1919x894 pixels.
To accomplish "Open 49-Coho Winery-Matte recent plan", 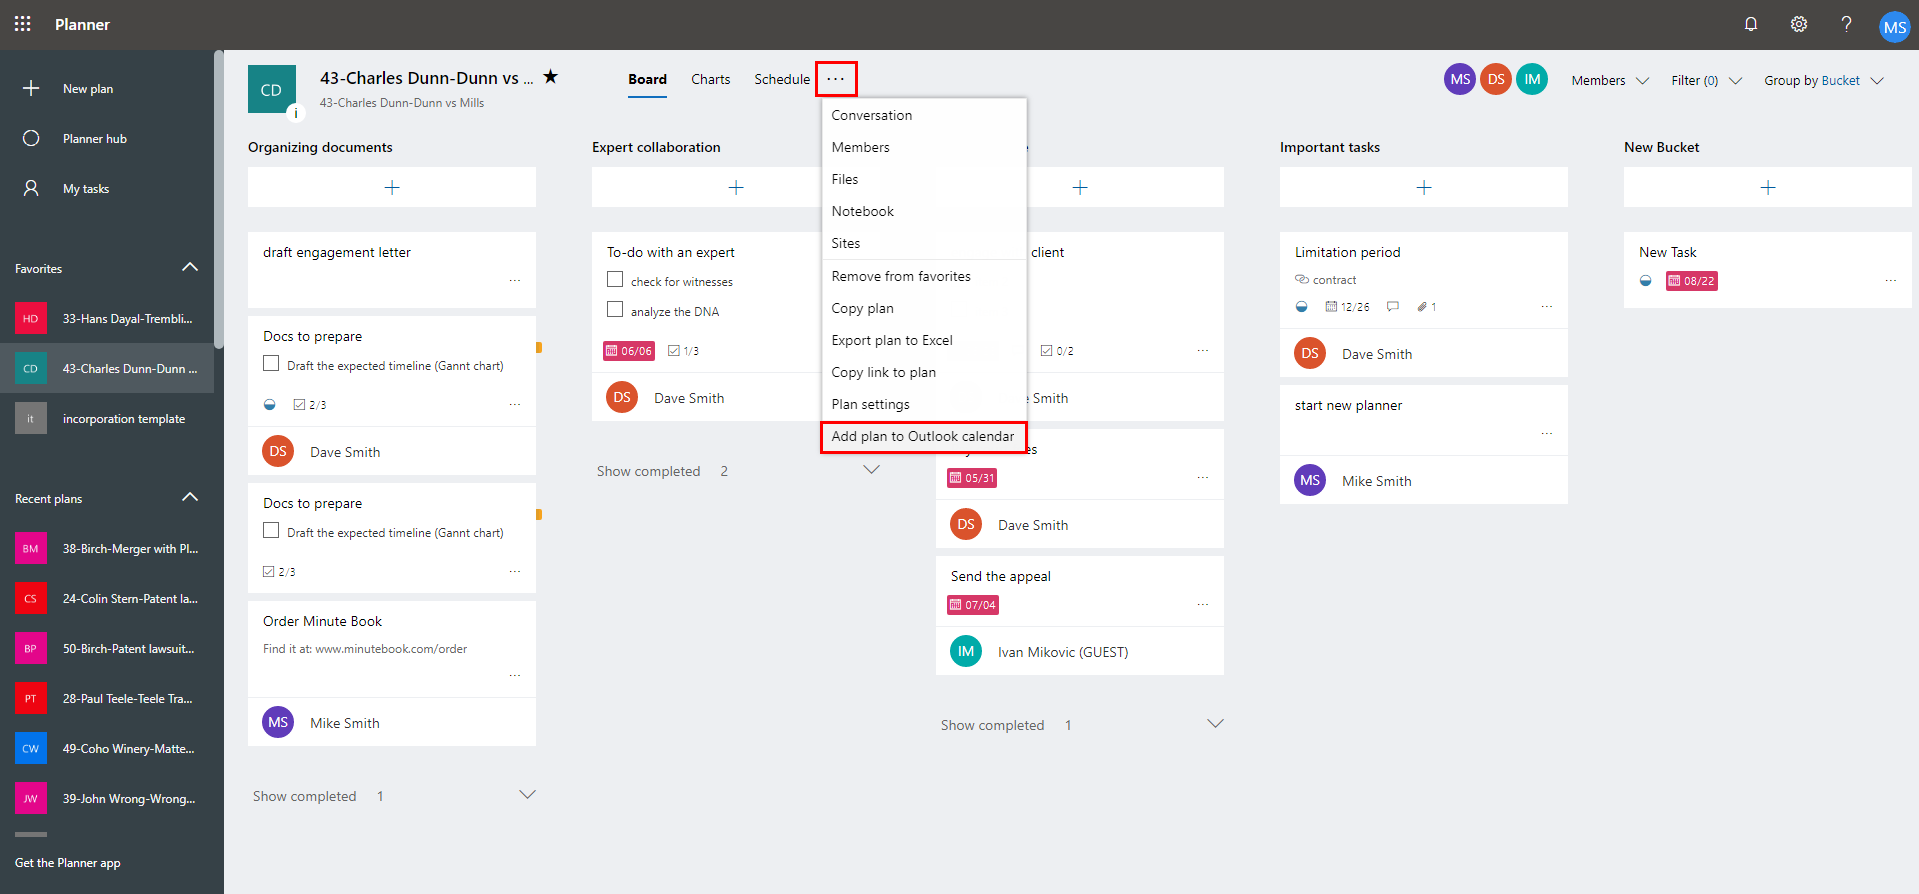I will pos(107,749).
